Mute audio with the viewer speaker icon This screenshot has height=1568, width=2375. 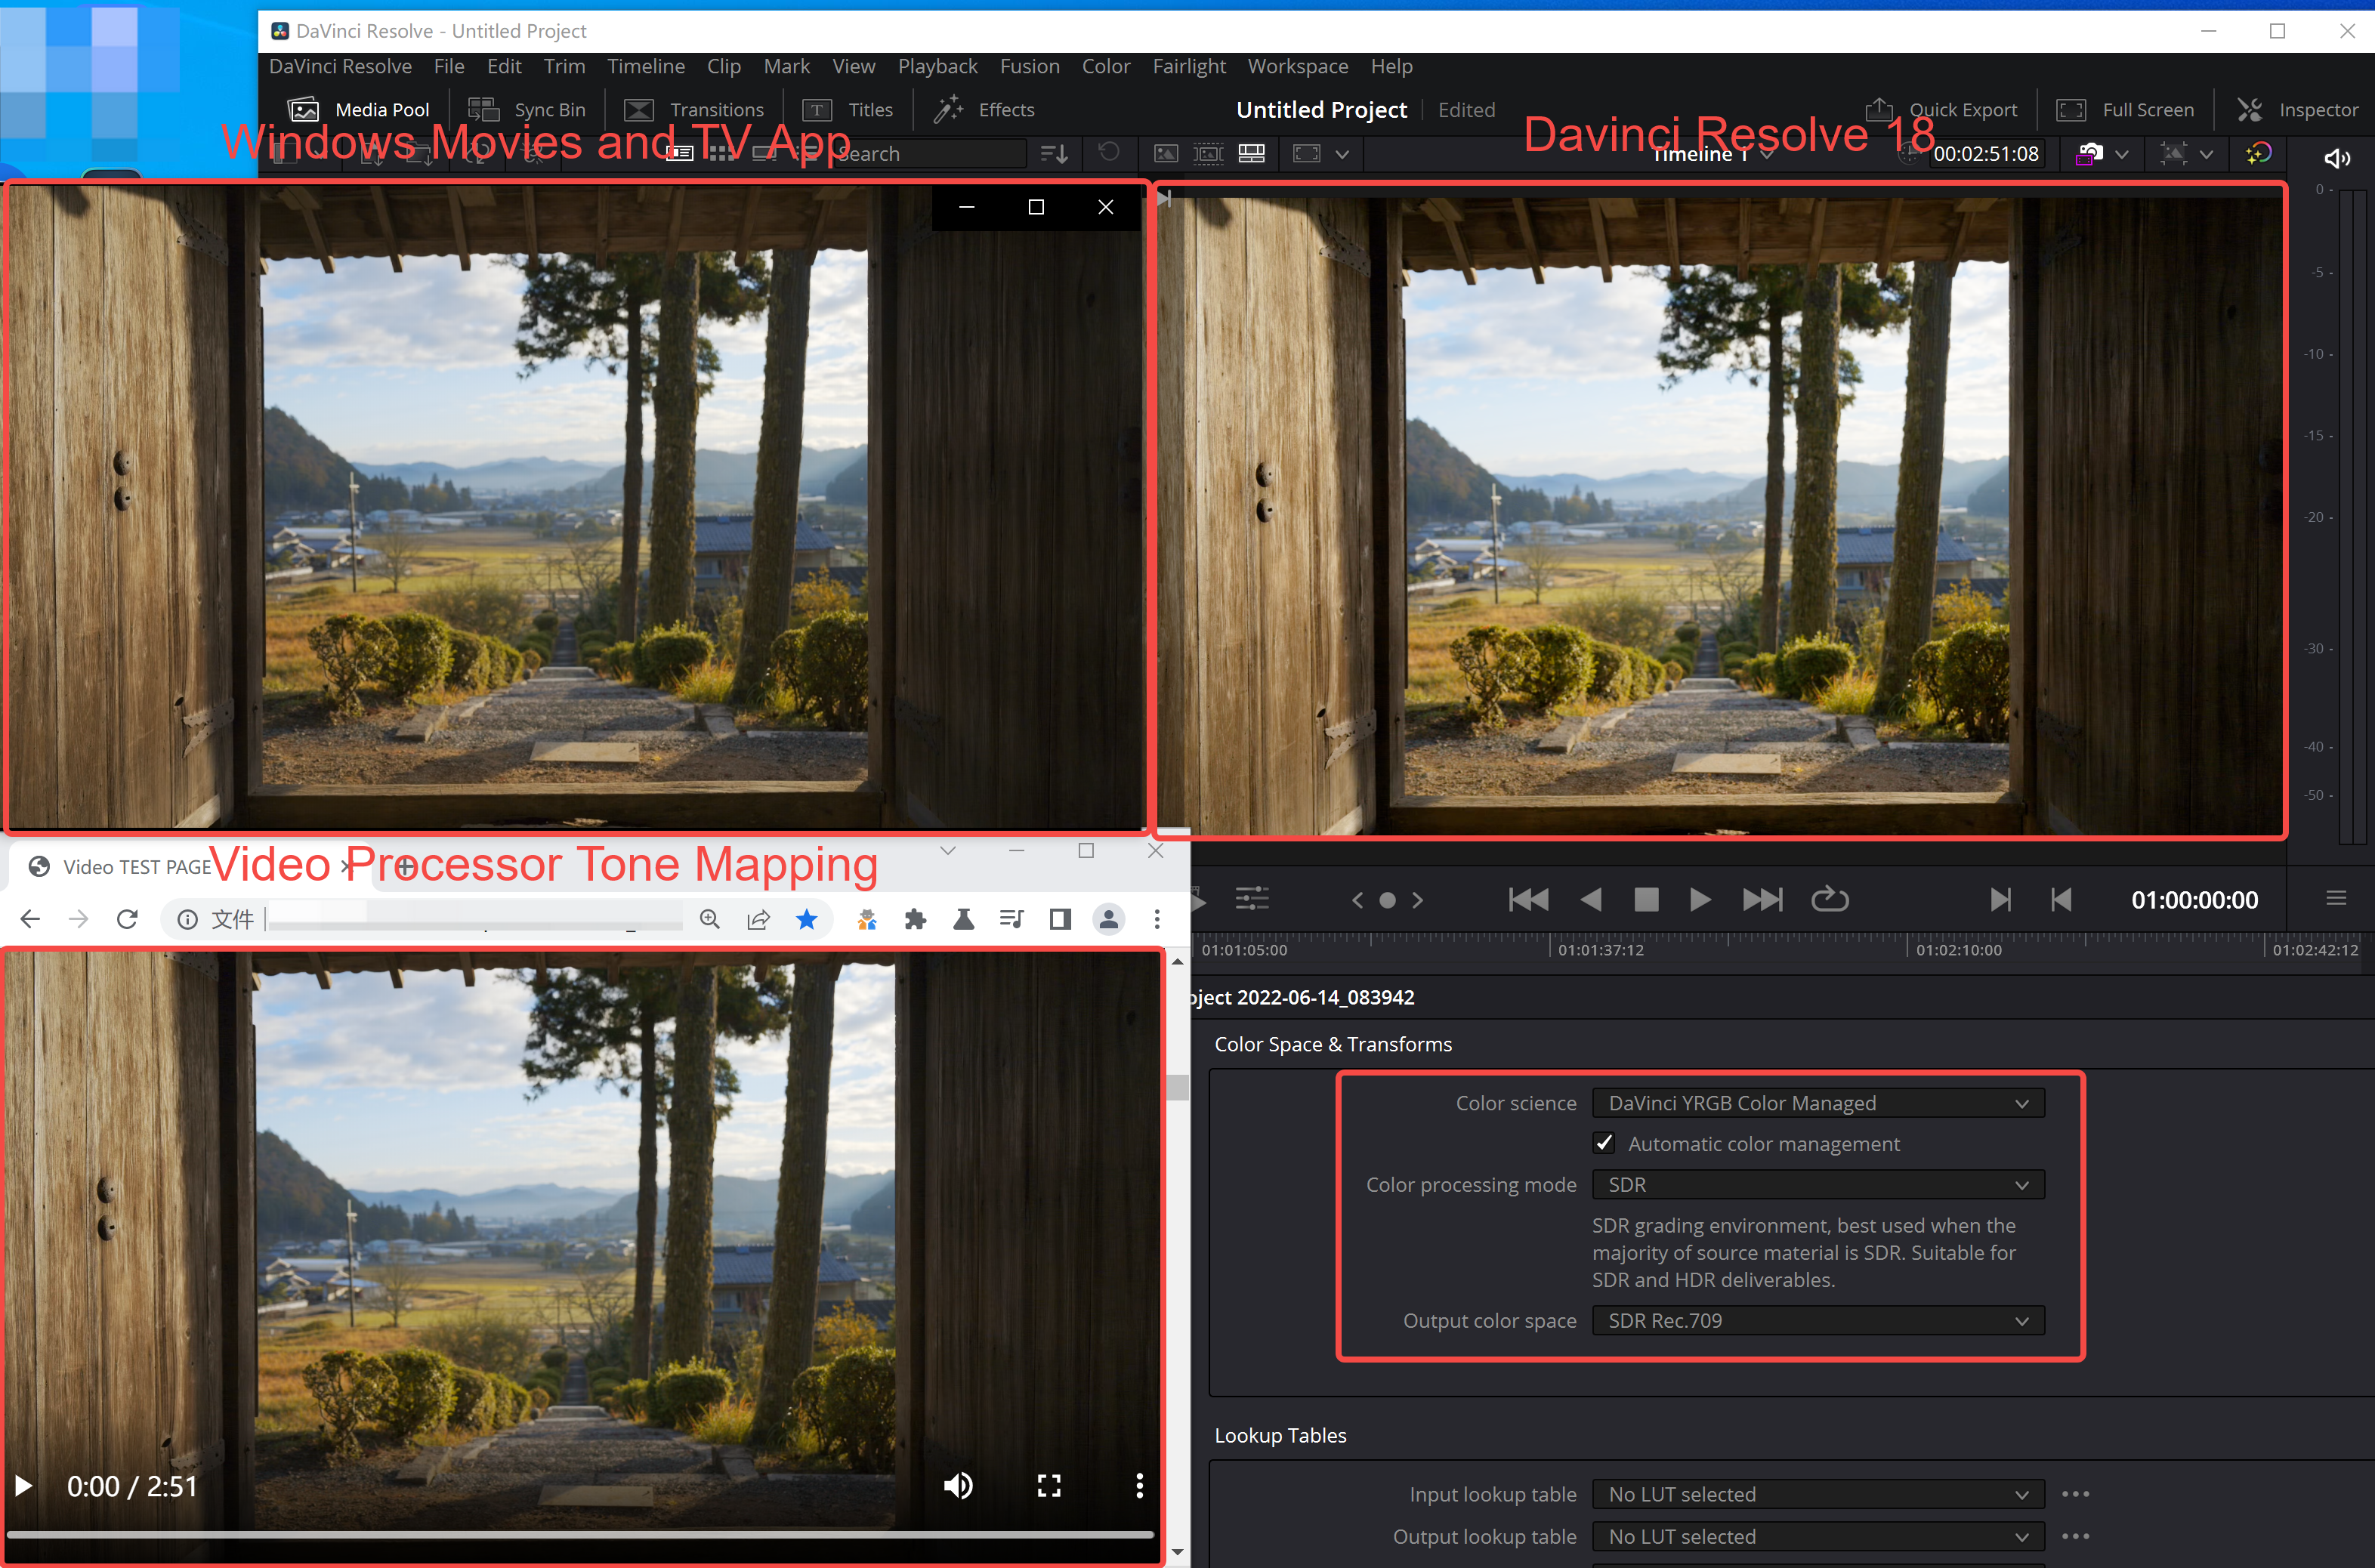pyautogui.click(x=2337, y=158)
